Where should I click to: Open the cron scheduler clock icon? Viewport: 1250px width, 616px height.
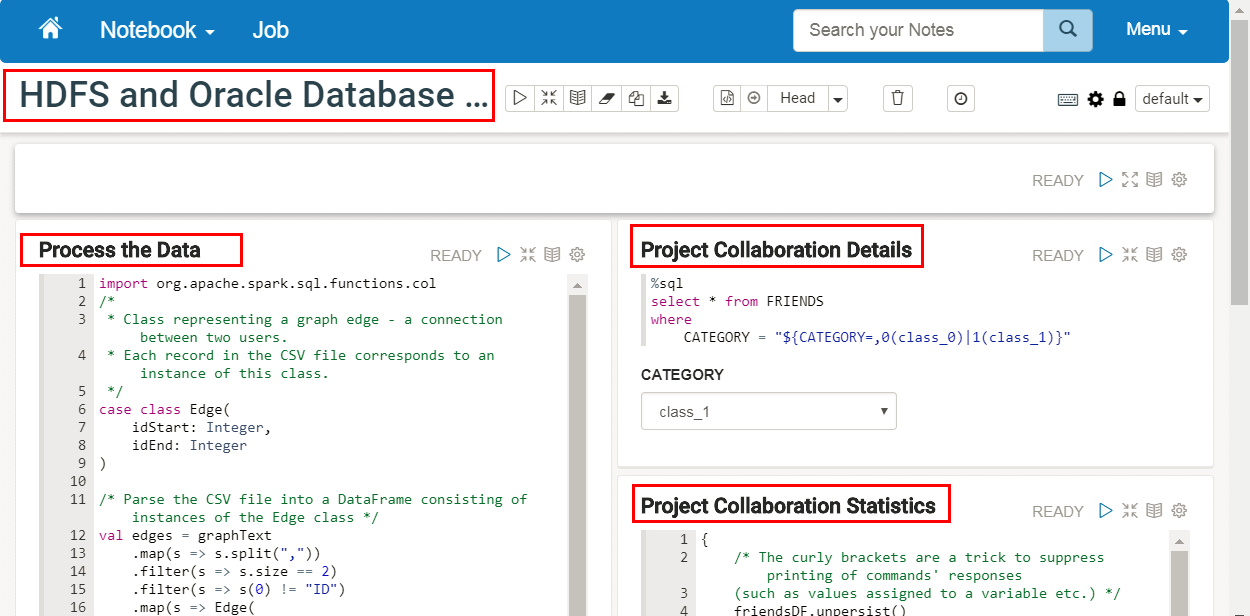960,98
